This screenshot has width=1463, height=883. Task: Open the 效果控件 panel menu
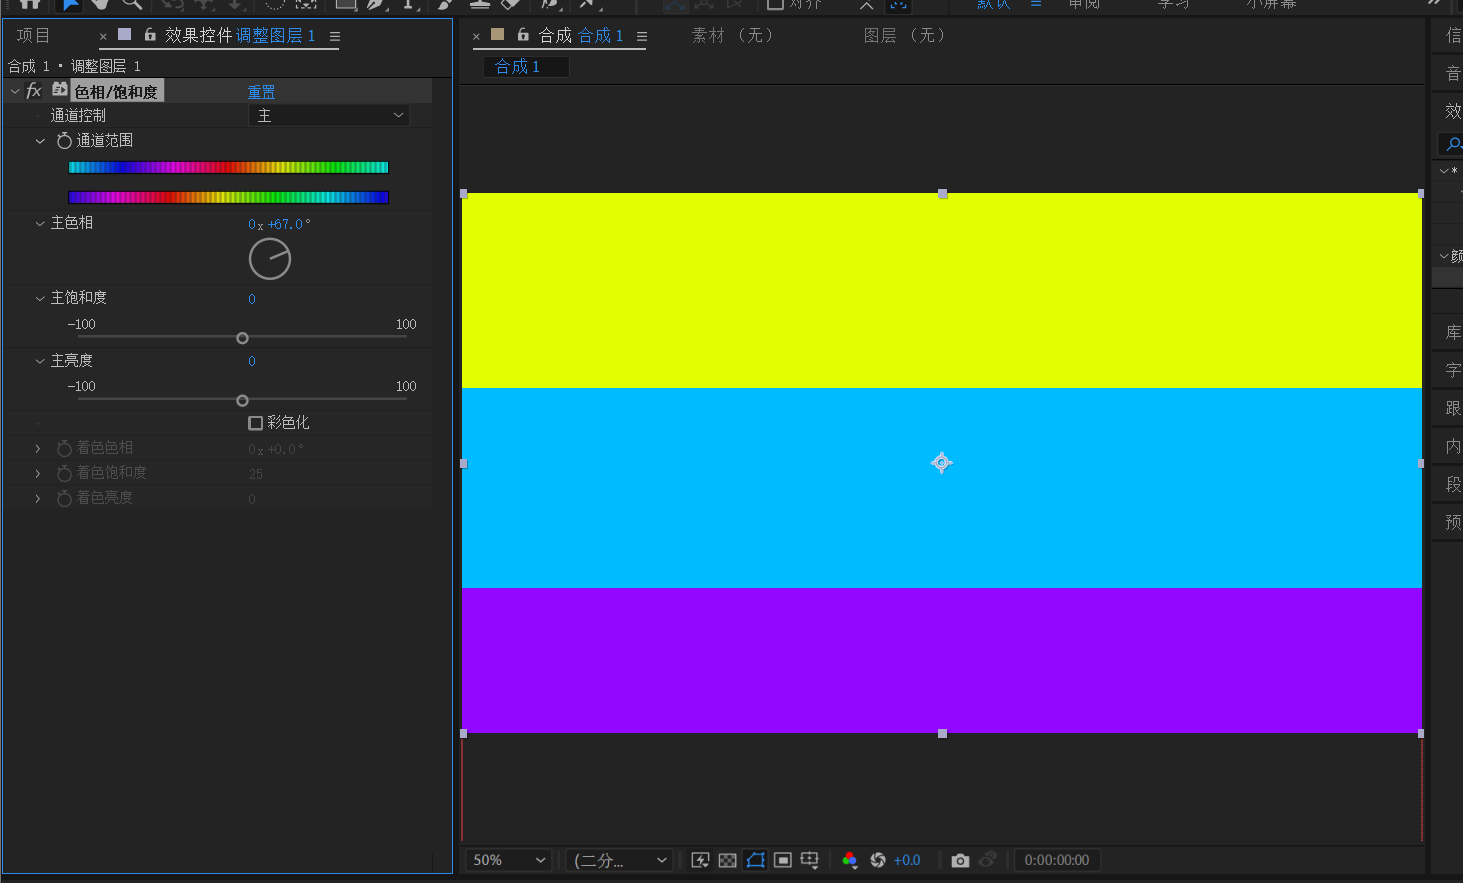335,37
